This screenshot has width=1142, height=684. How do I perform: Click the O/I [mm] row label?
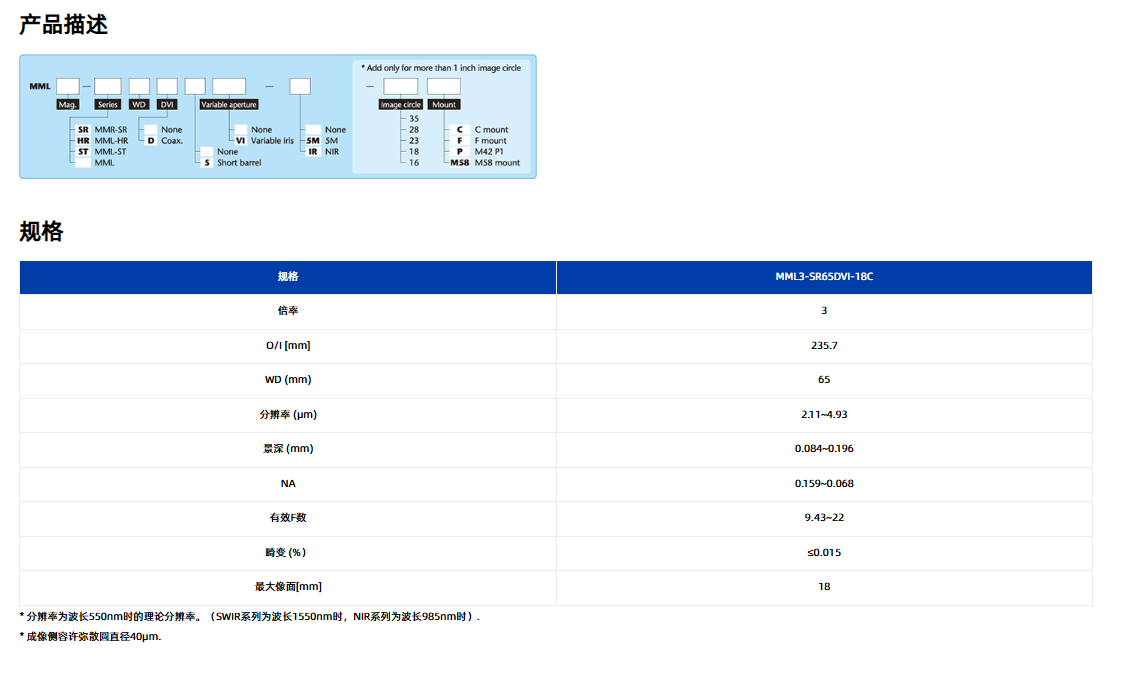pos(288,345)
